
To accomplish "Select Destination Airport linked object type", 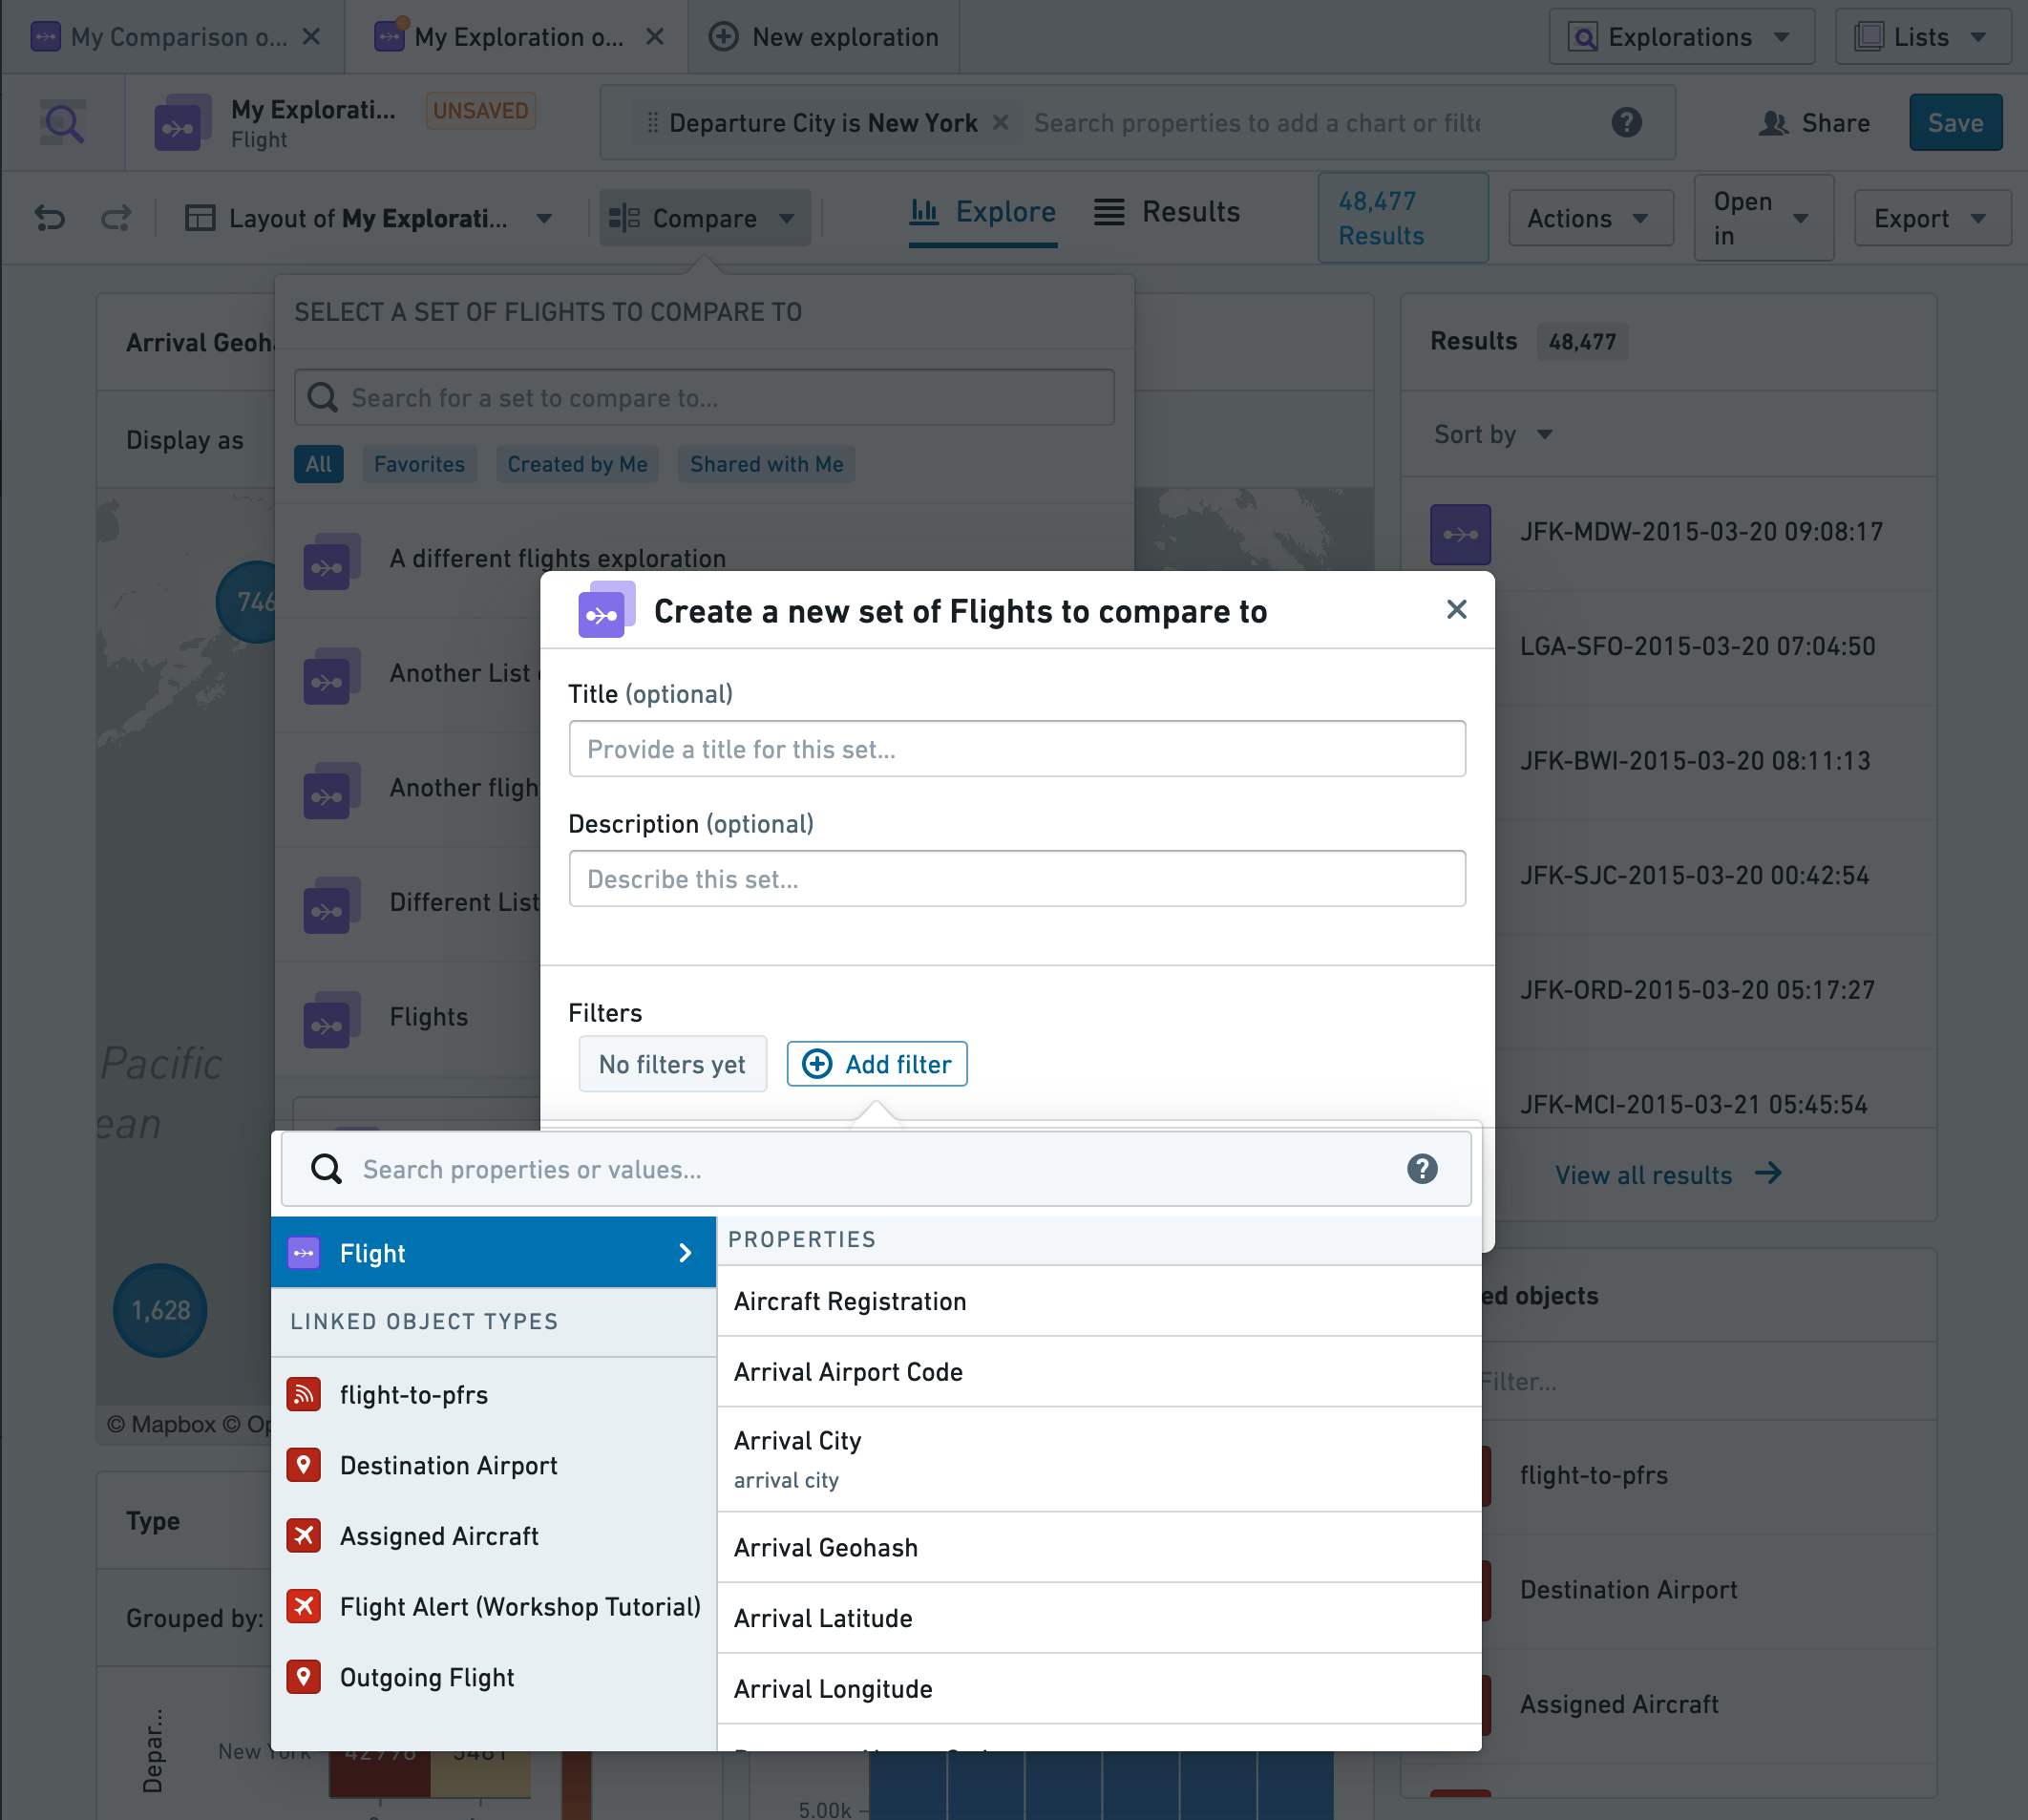I will (x=494, y=1465).
